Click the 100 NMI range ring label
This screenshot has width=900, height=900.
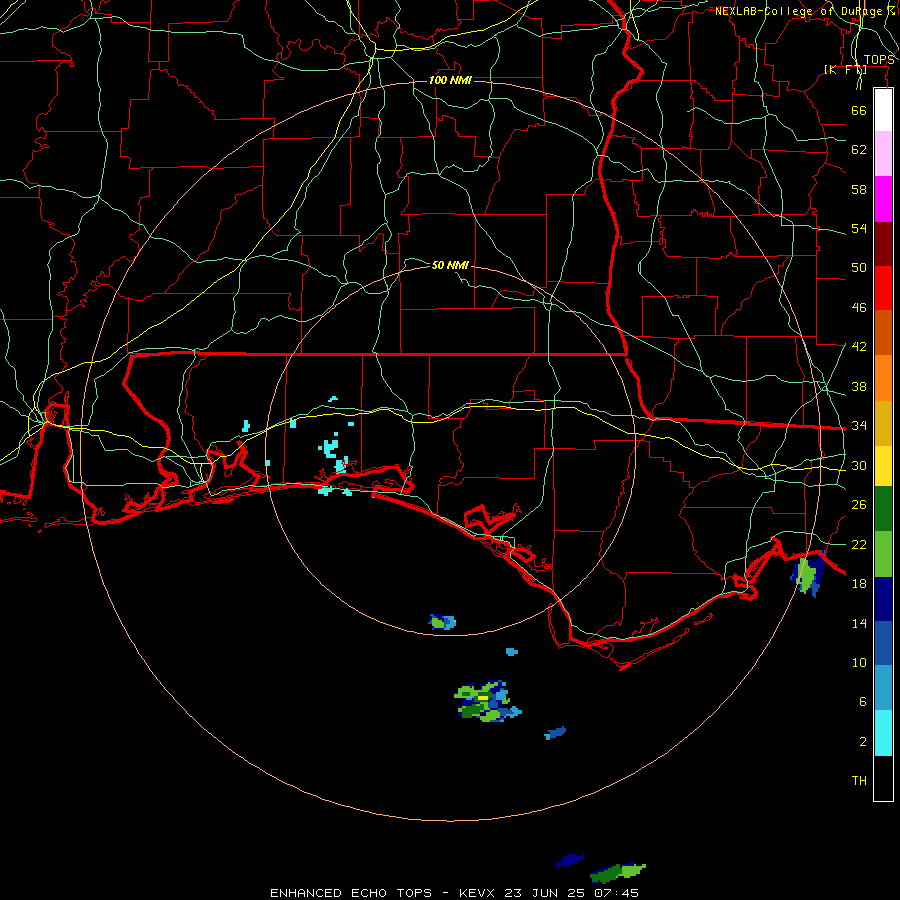(x=451, y=80)
